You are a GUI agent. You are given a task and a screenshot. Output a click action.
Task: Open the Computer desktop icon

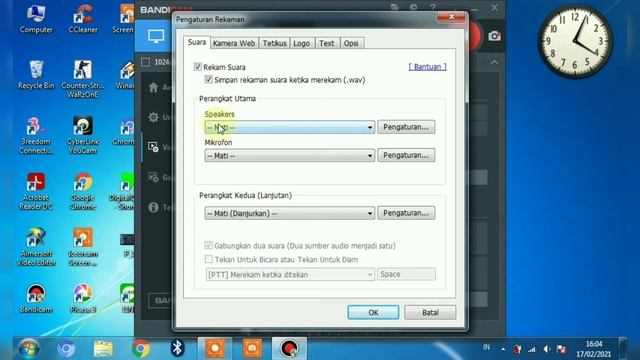(x=36, y=19)
